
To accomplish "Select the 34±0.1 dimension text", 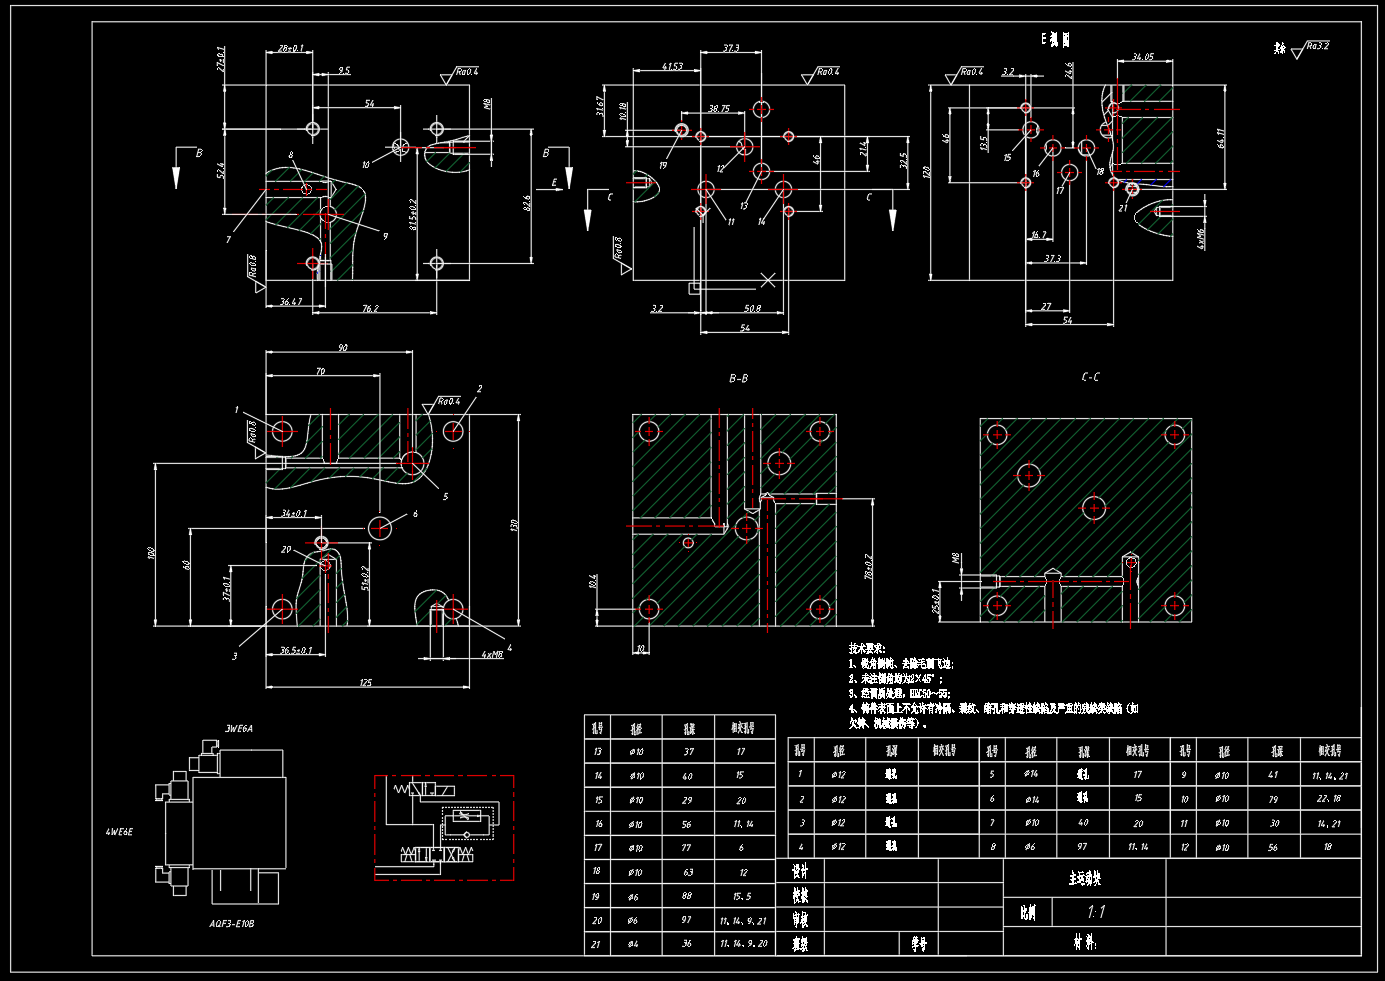I will [x=294, y=513].
